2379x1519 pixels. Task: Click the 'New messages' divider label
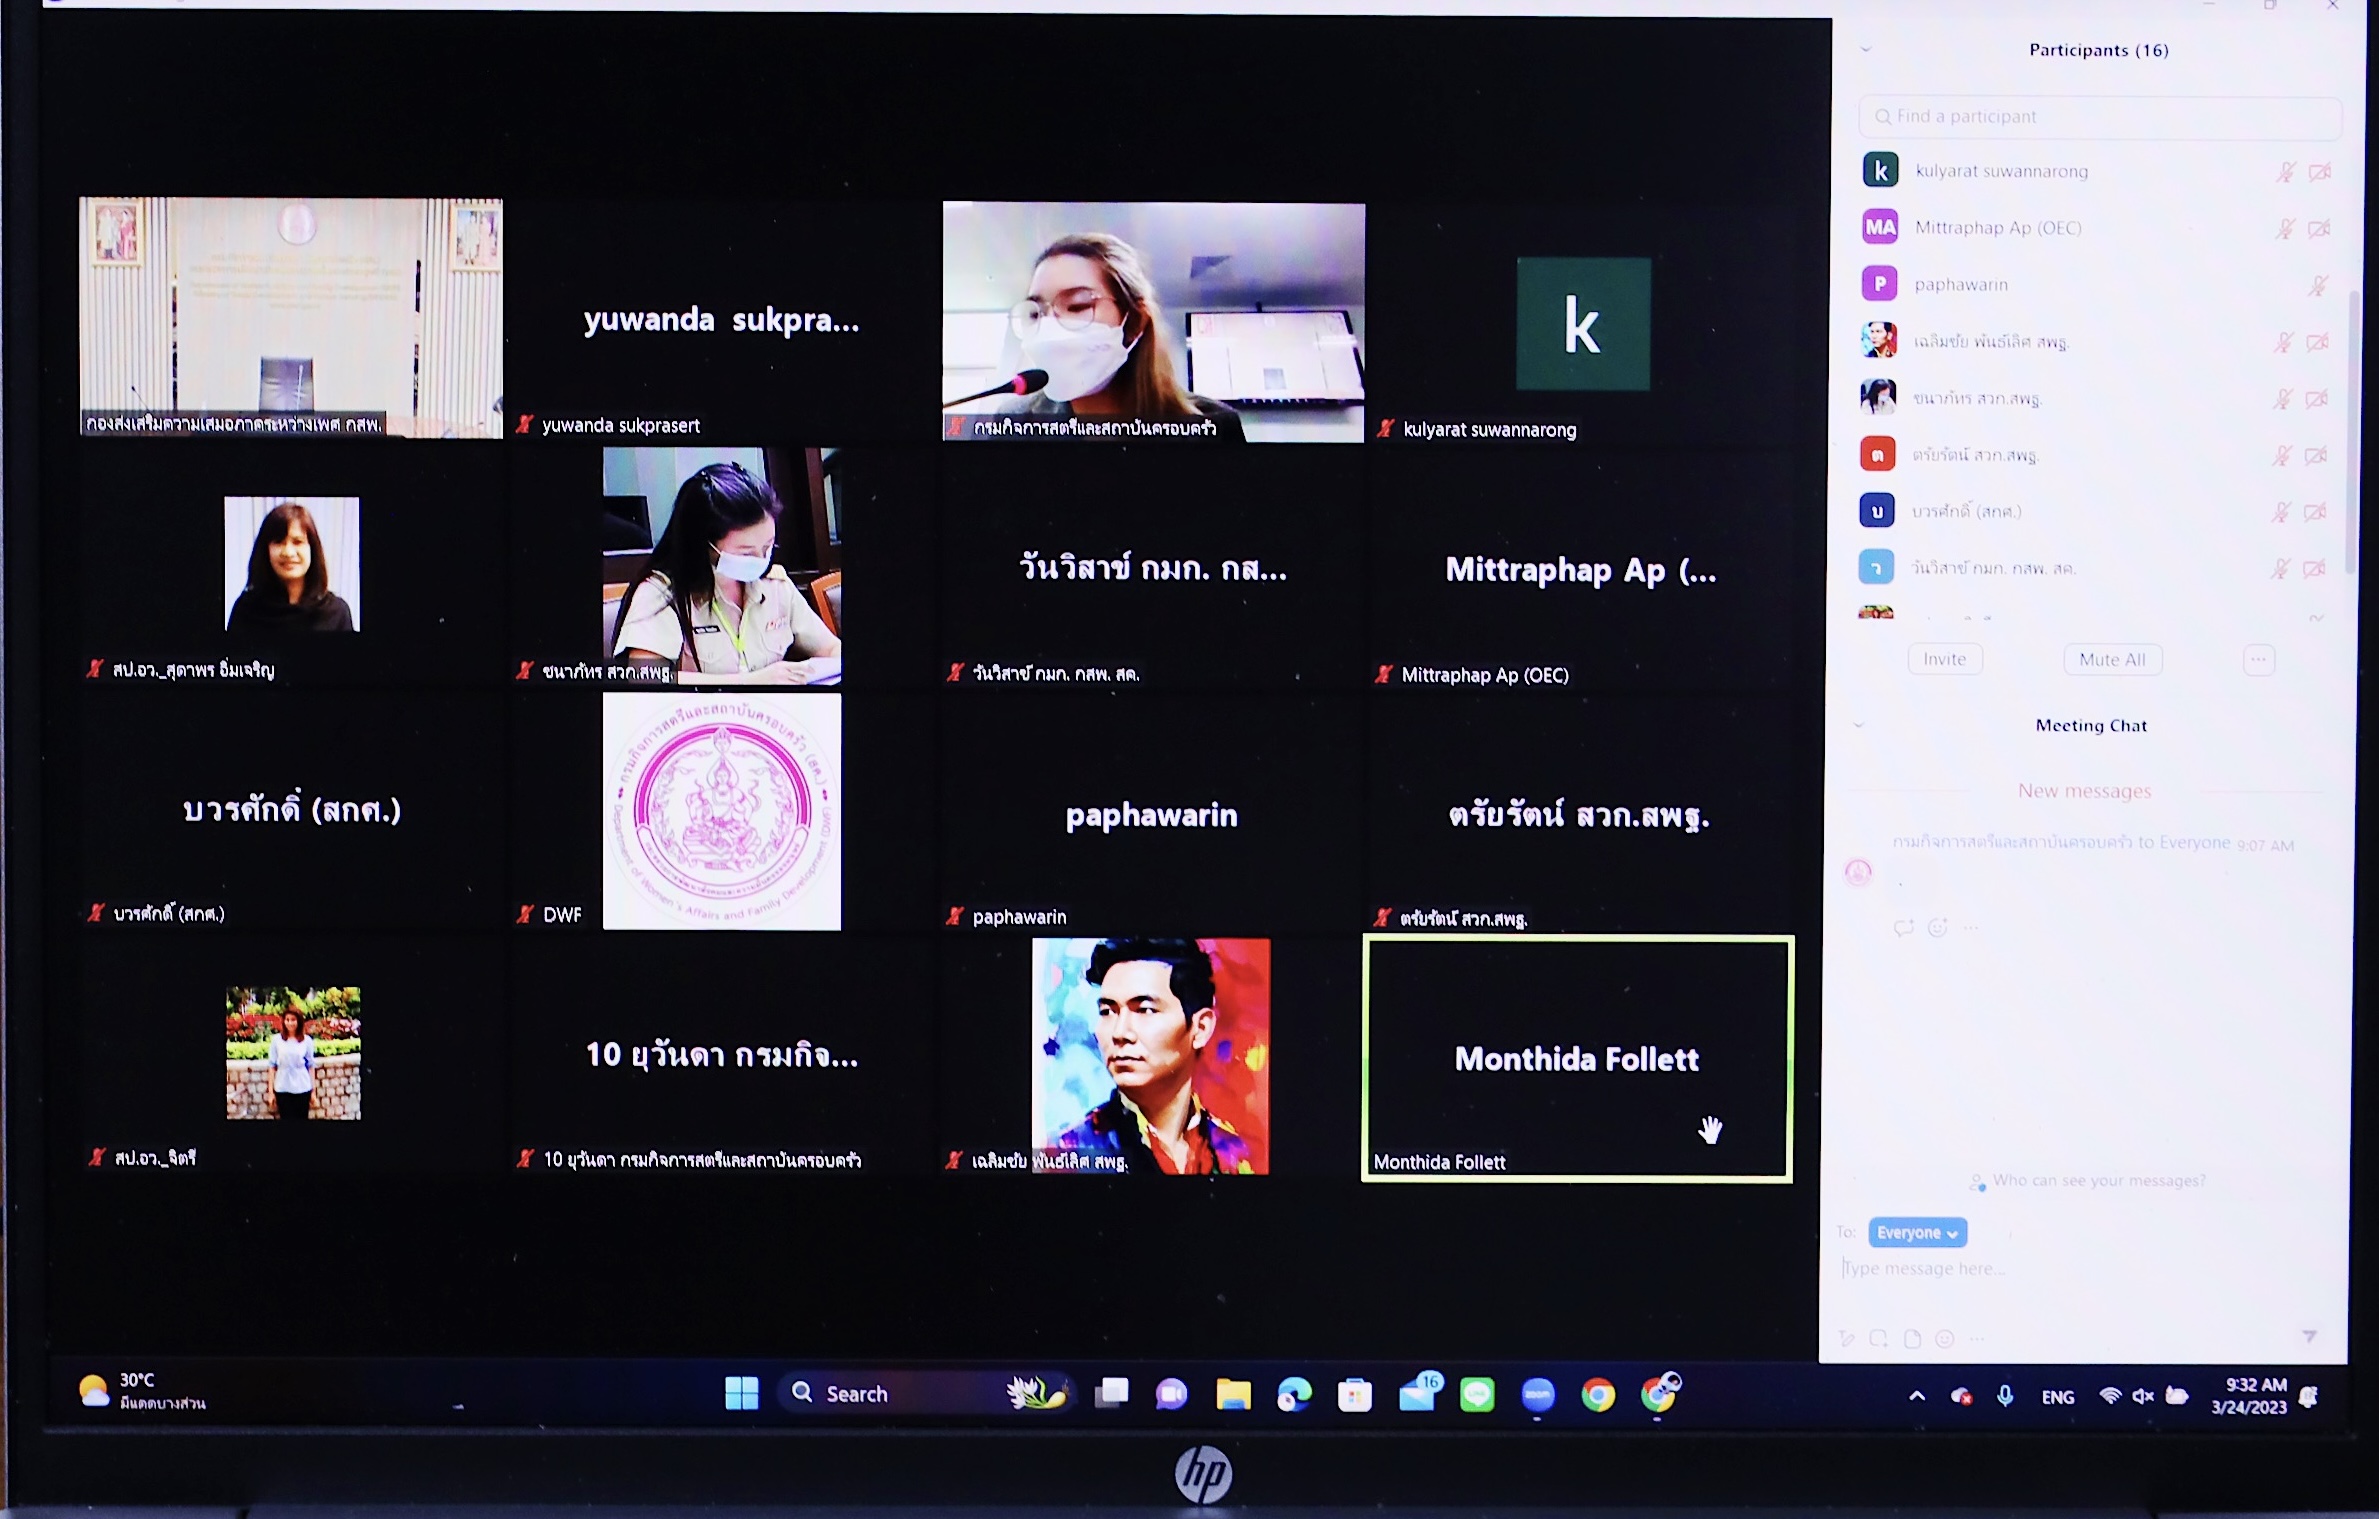tap(2084, 791)
